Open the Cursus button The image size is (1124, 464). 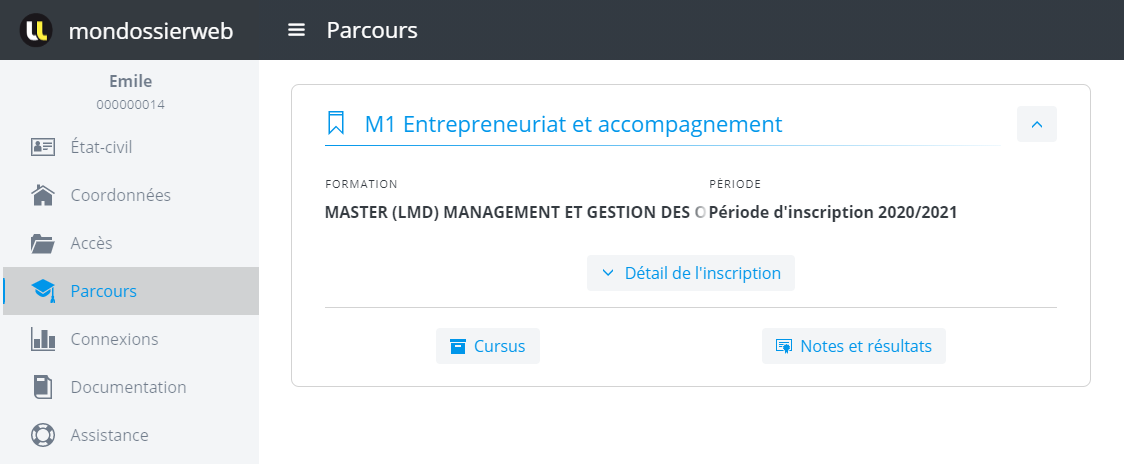pos(488,346)
